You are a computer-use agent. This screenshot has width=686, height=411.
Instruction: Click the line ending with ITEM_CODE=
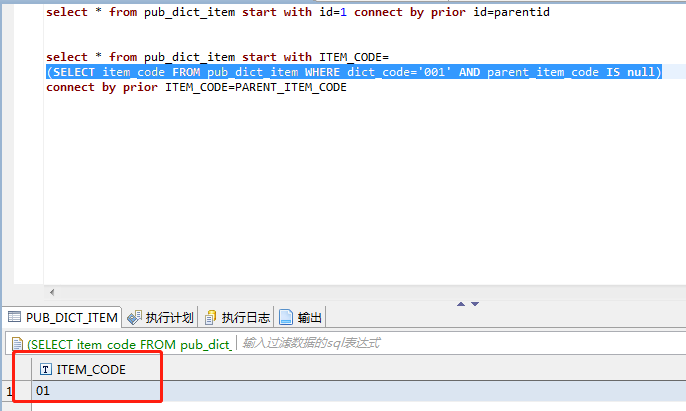click(x=217, y=57)
